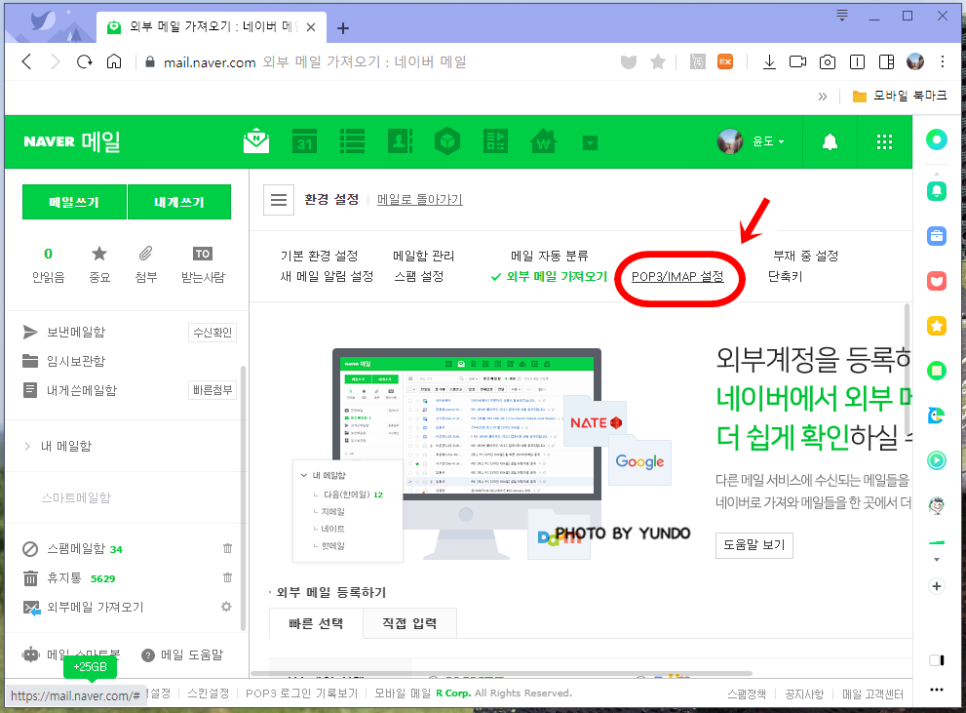Take a capture with camera icon
Viewport: 966px width, 713px height.
pyautogui.click(x=827, y=62)
